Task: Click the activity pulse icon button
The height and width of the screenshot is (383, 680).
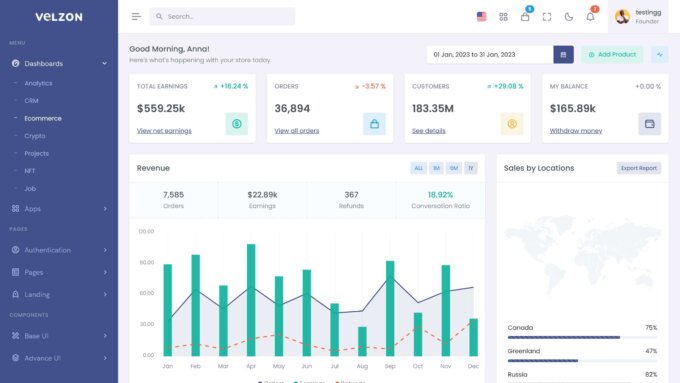Action: (660, 55)
